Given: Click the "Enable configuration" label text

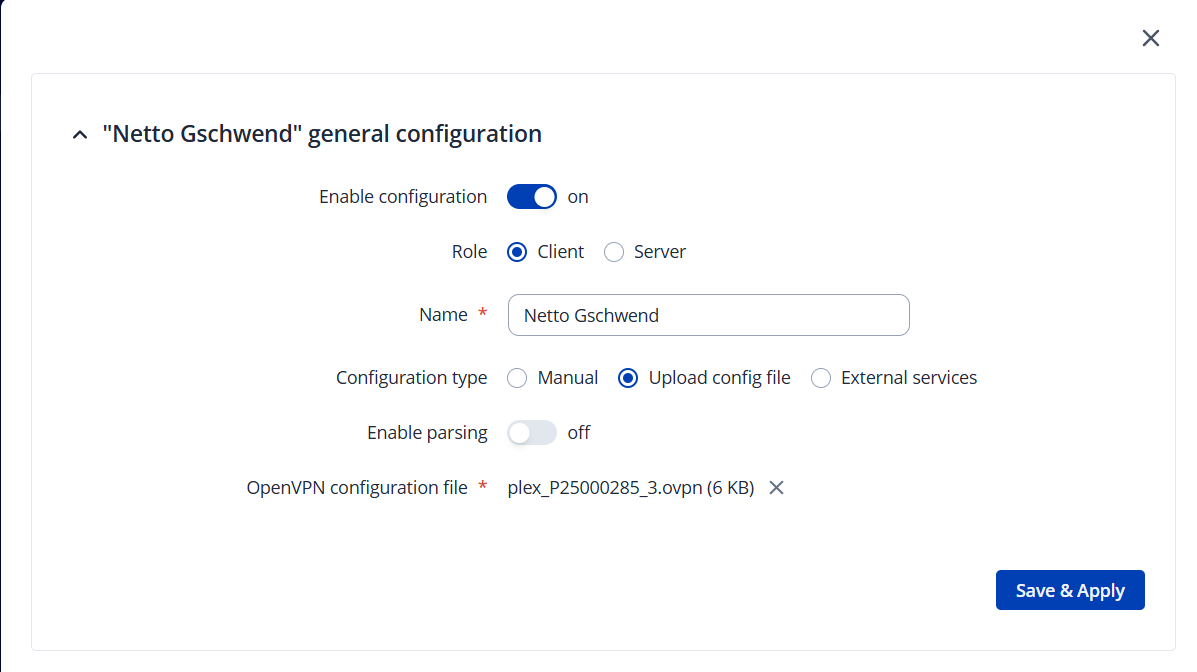Looking at the screenshot, I should [x=403, y=197].
